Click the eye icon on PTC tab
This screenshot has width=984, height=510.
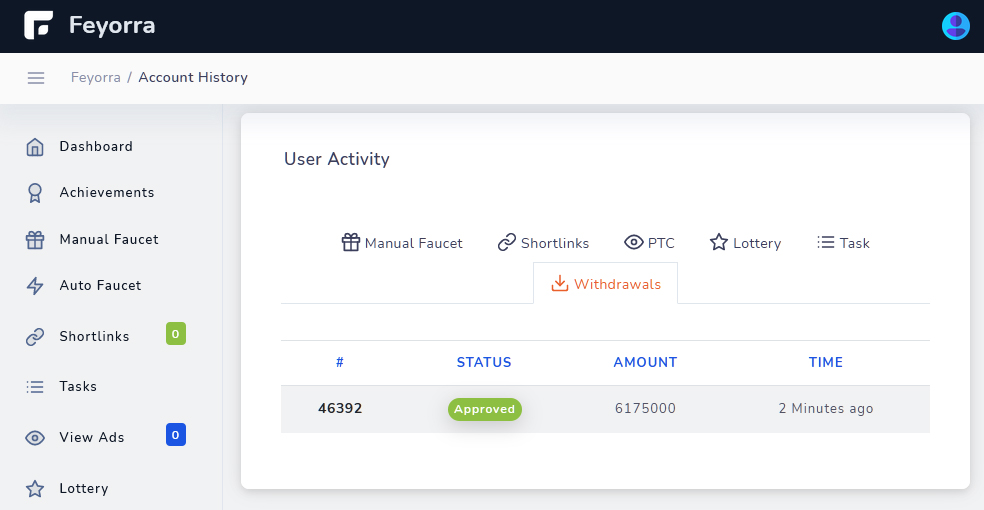[x=634, y=242]
